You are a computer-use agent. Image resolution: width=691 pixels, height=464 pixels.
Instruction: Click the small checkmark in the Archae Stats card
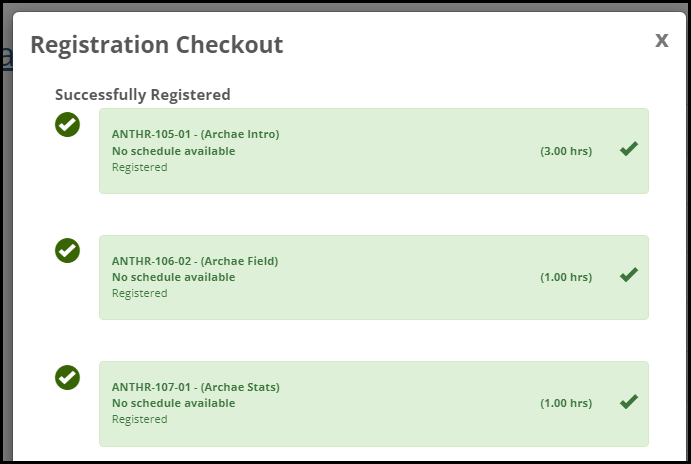click(x=629, y=402)
